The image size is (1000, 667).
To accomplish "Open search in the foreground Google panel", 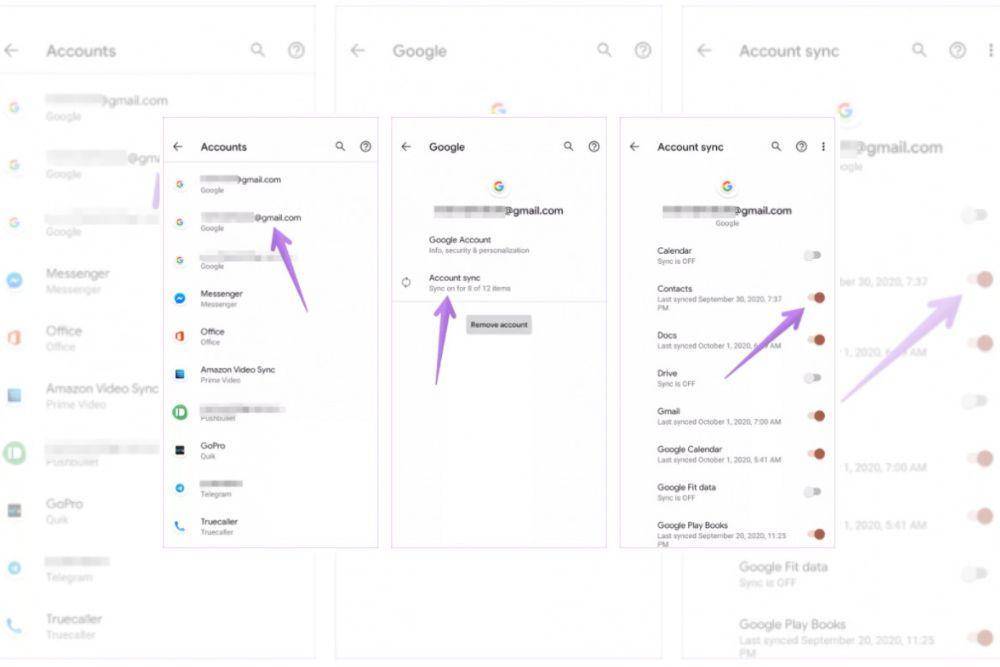I will click(x=568, y=147).
